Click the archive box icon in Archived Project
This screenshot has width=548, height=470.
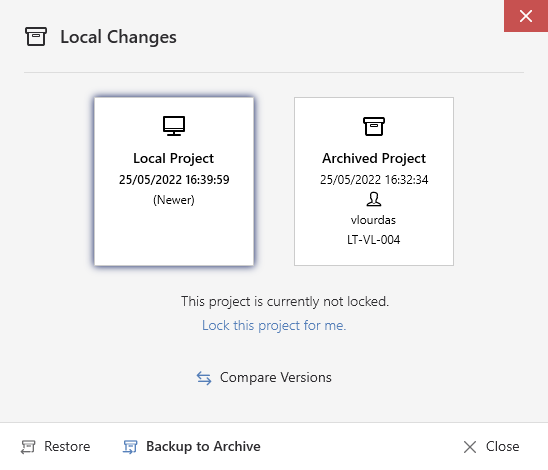coord(374,126)
